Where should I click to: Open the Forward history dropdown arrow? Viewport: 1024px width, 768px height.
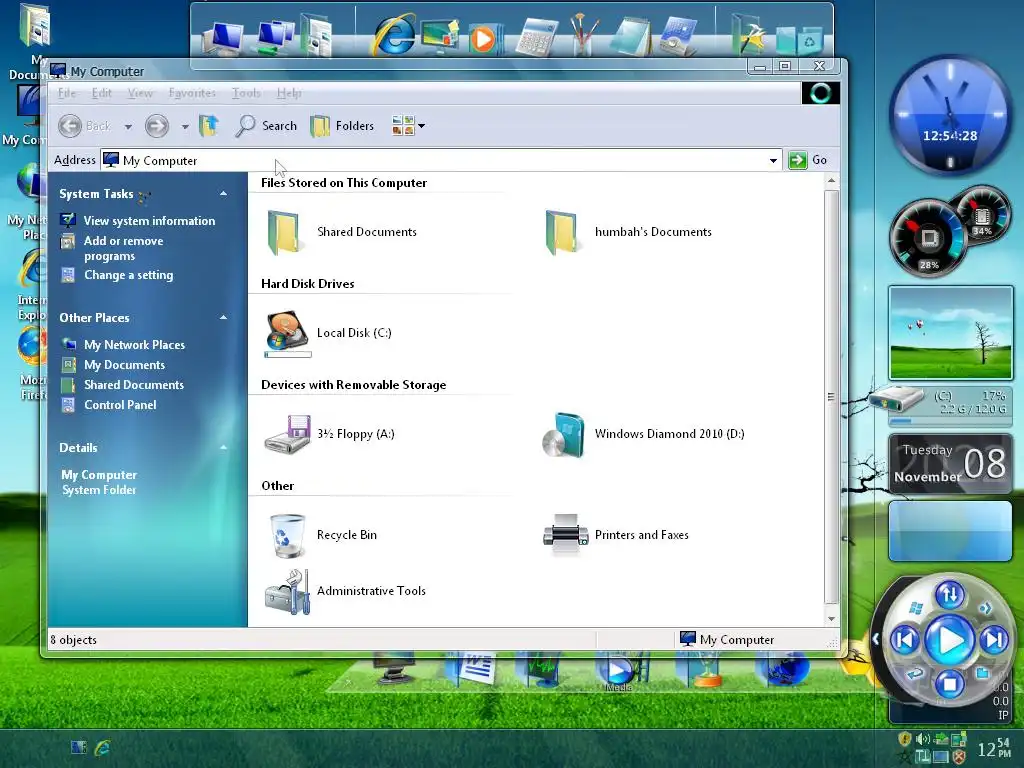pyautogui.click(x=185, y=127)
